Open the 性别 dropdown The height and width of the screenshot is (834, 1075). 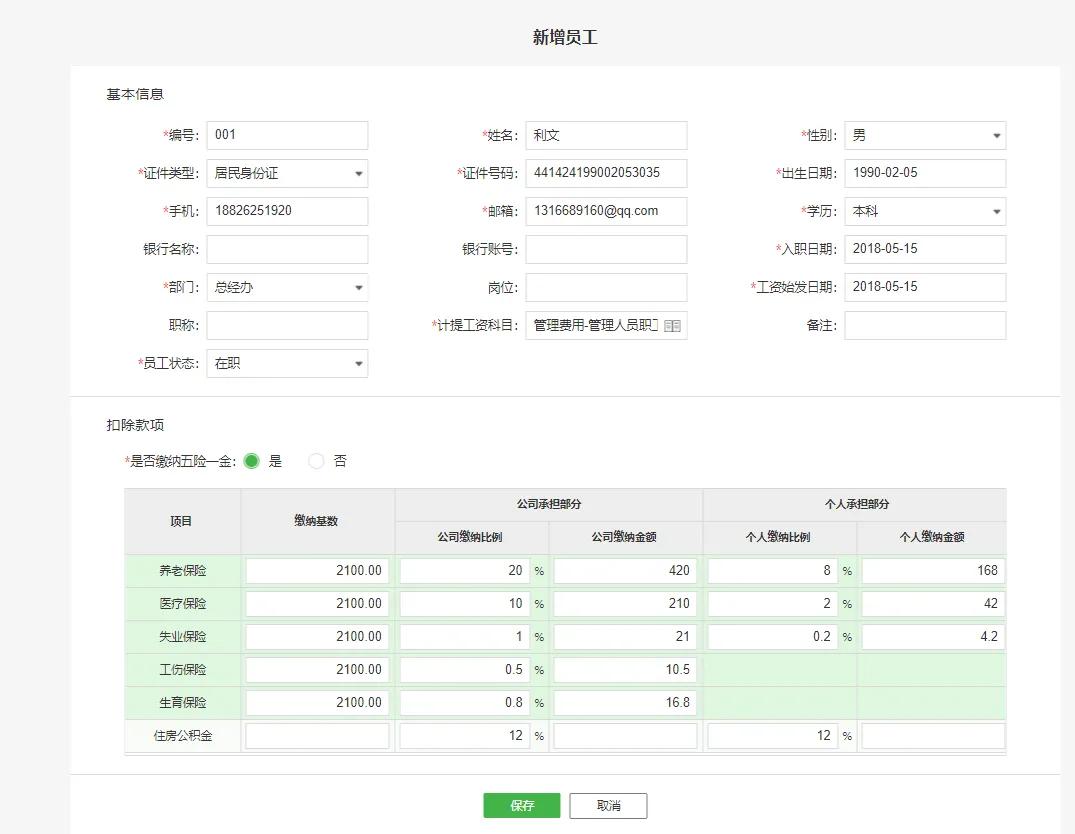tap(995, 135)
